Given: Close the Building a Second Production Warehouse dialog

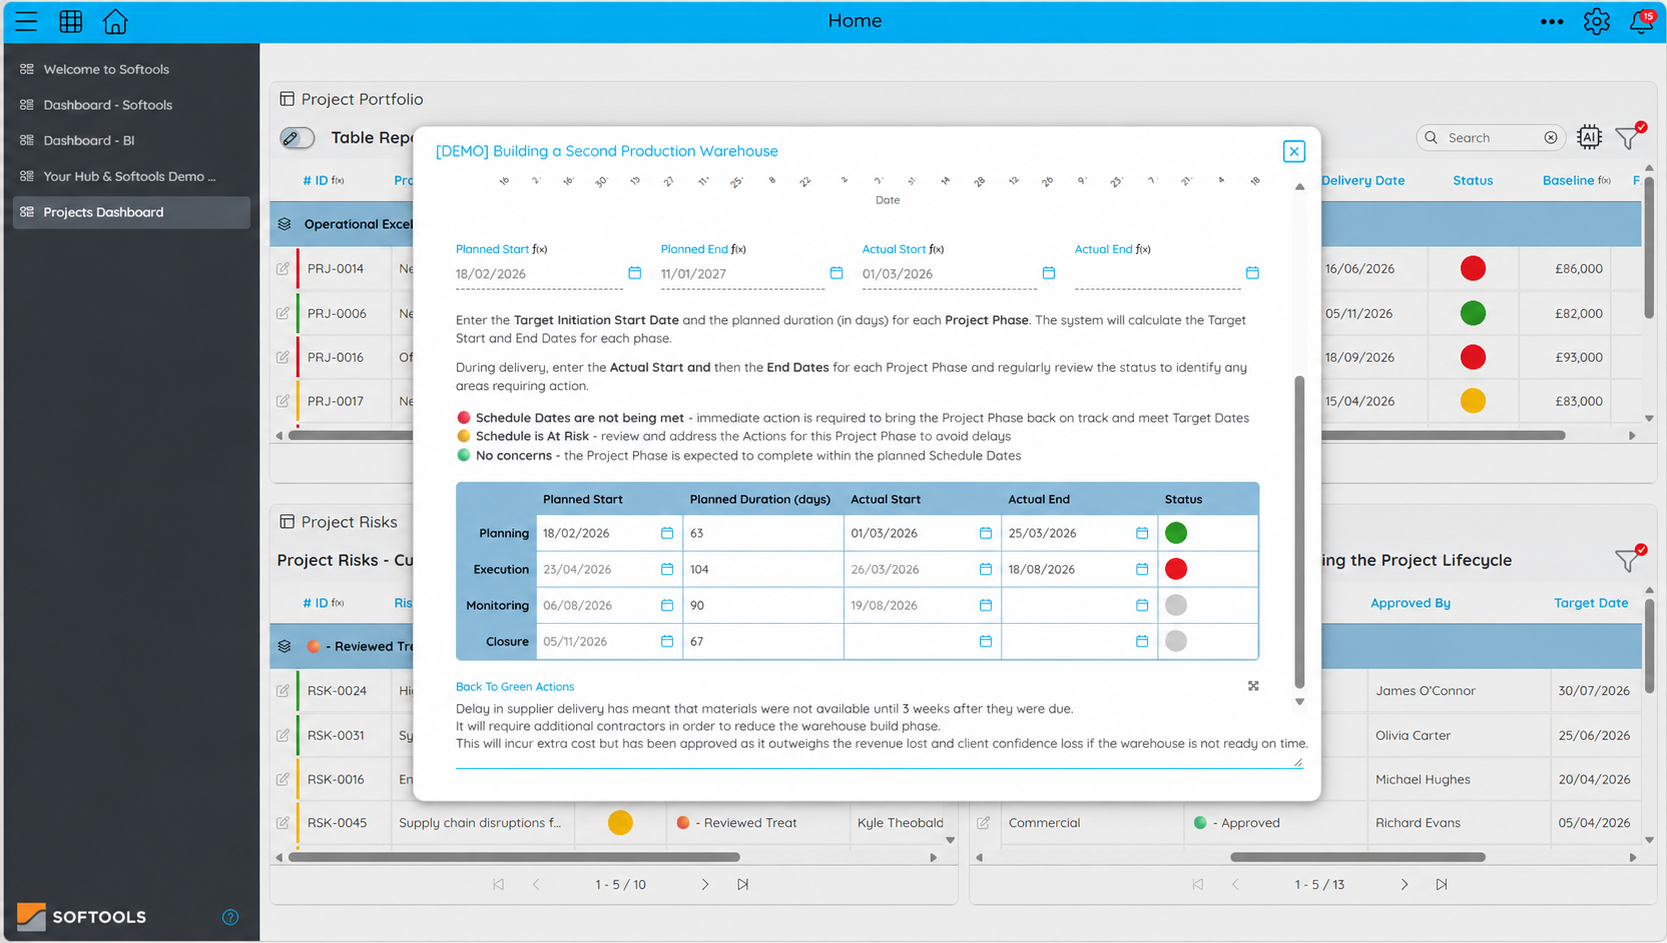Looking at the screenshot, I should (x=1294, y=151).
